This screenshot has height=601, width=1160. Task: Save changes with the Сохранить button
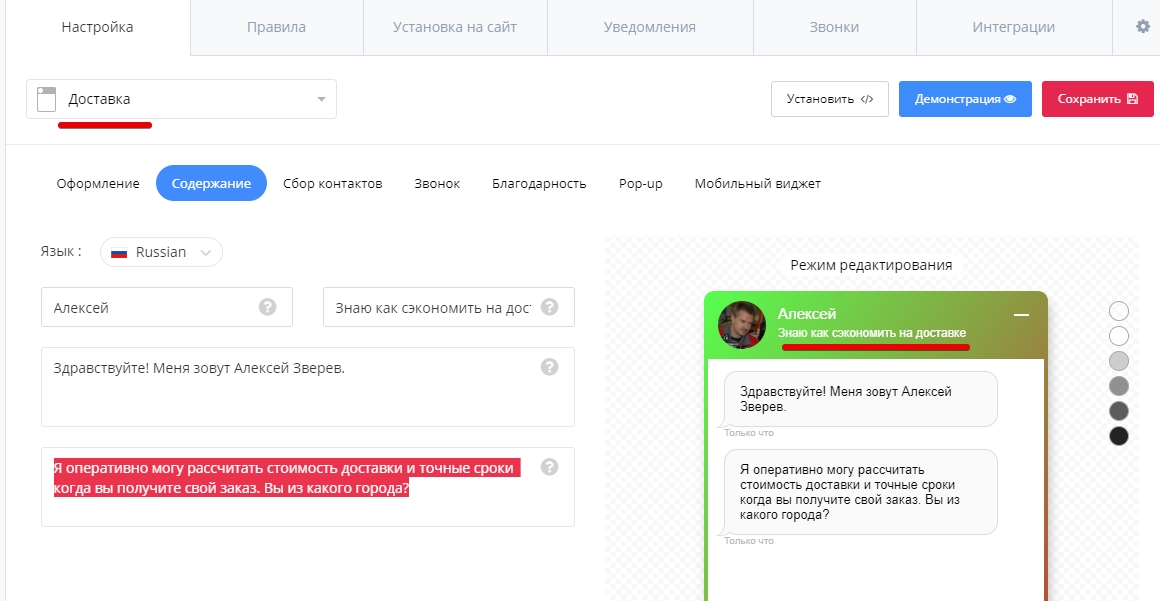coord(1098,99)
